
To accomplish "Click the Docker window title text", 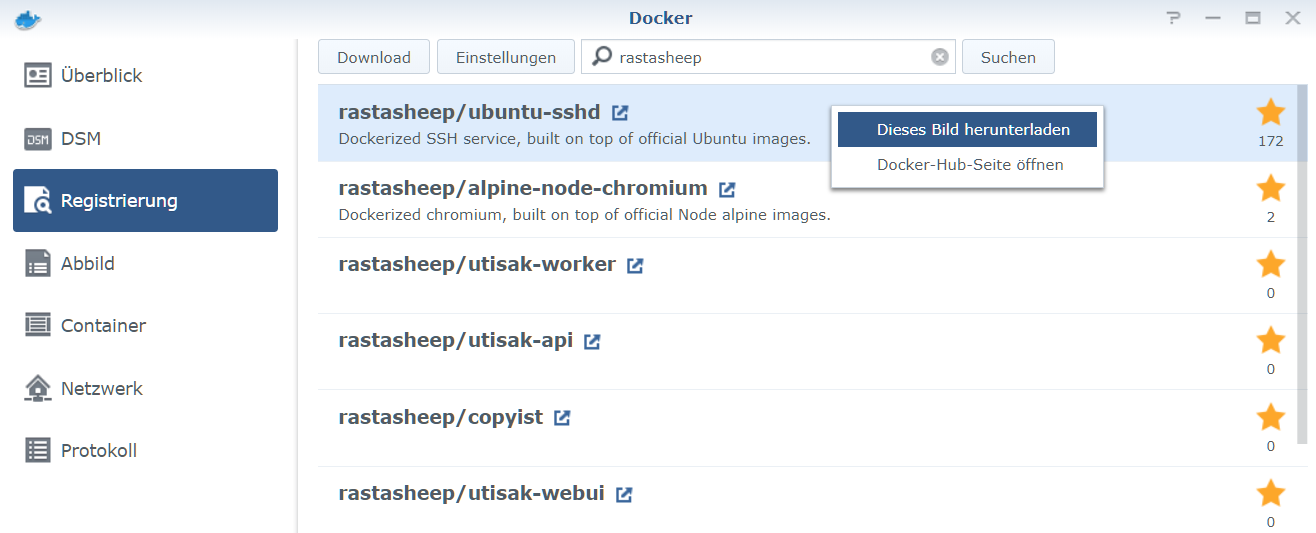I will (661, 18).
